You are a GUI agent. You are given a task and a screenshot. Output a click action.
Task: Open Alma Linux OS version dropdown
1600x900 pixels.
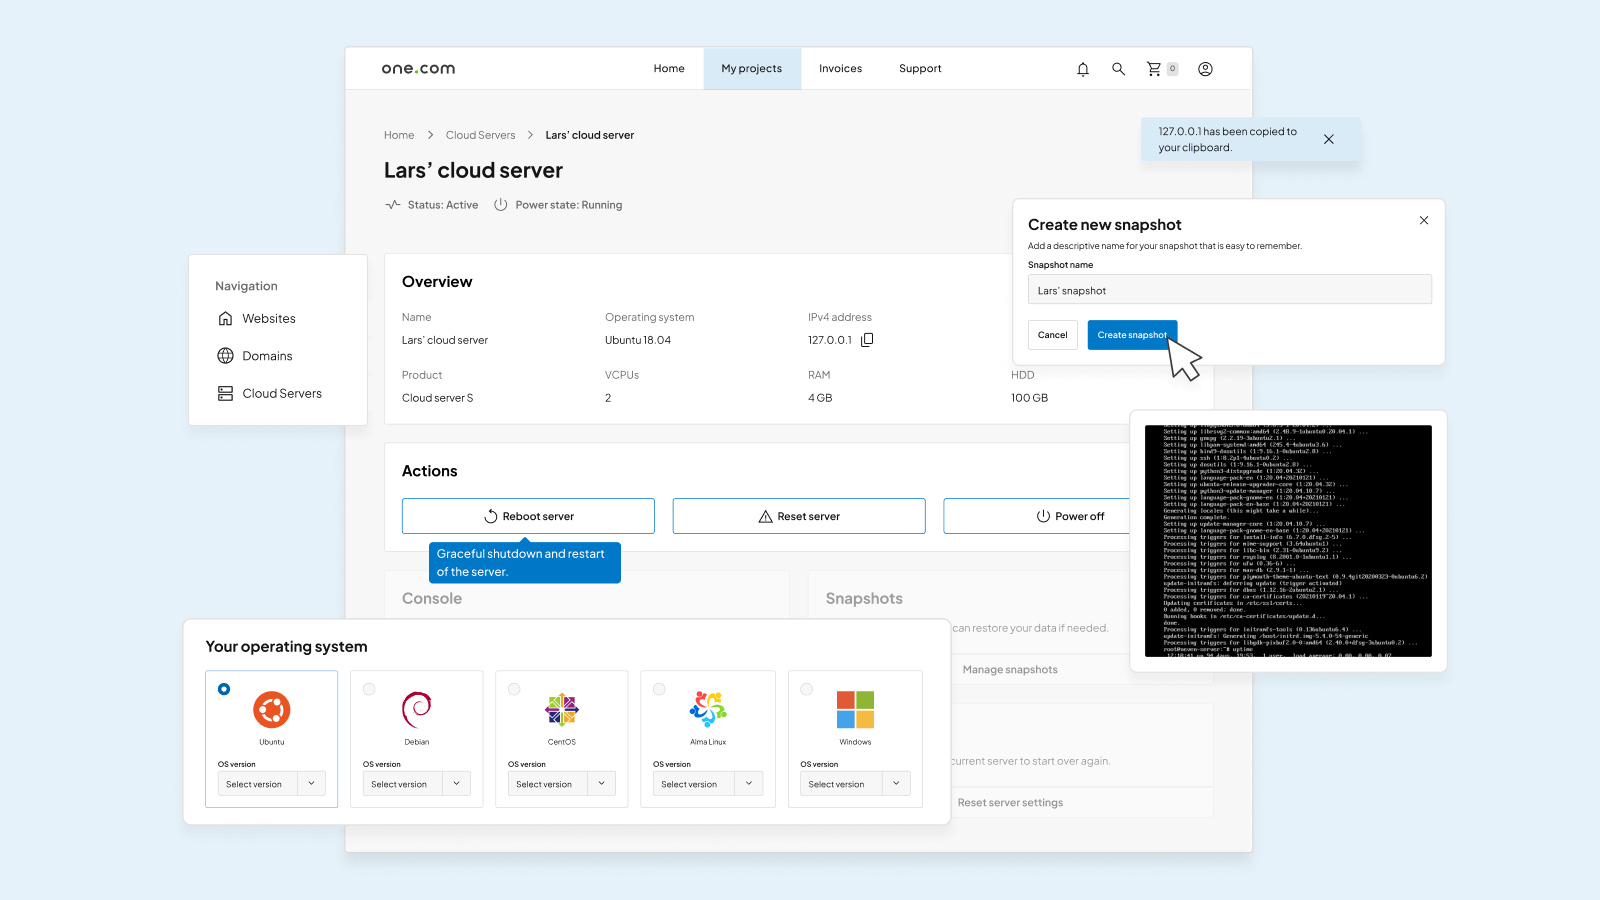(x=708, y=784)
